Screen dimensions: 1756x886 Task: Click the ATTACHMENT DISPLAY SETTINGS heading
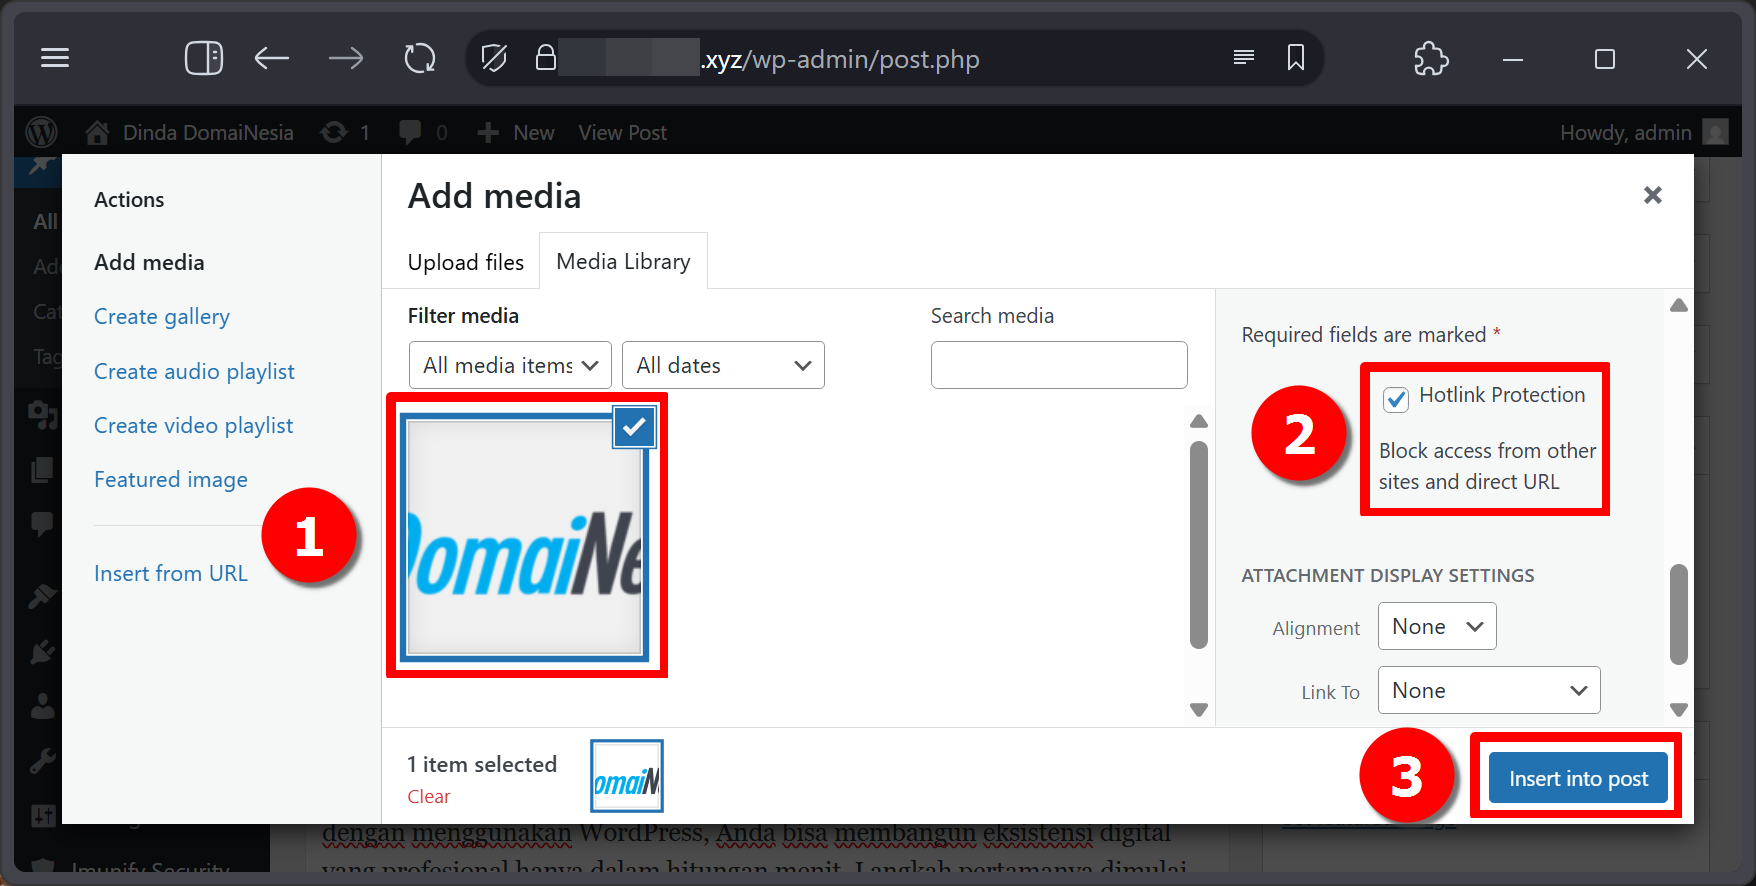tap(1388, 576)
